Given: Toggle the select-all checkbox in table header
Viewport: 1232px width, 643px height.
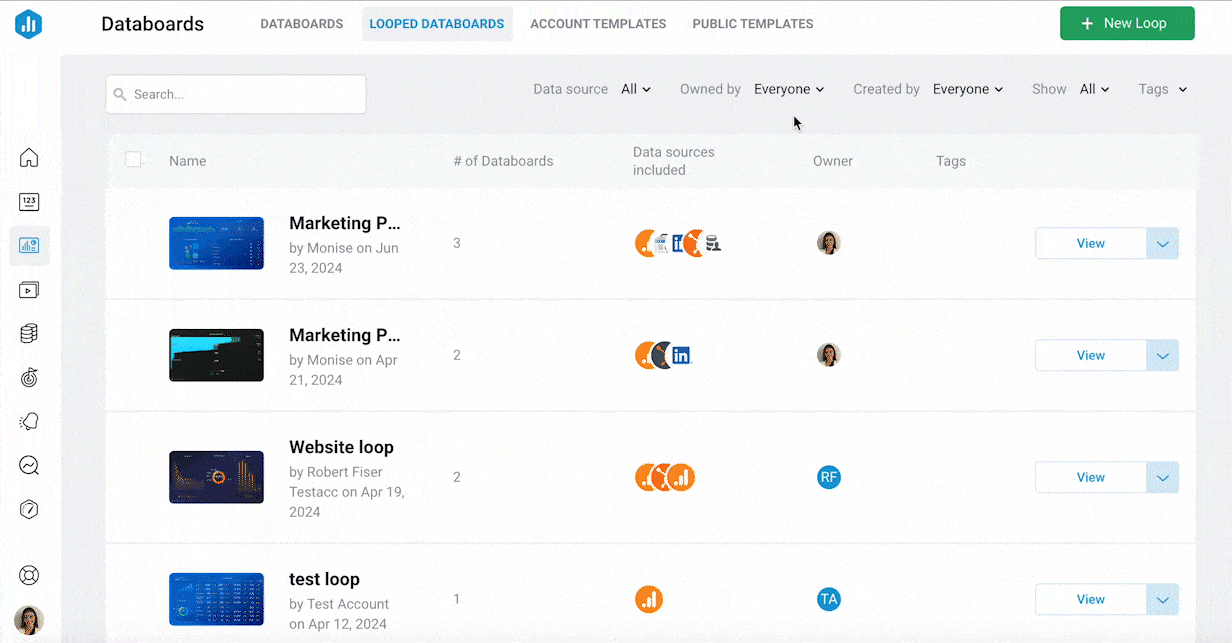Looking at the screenshot, I should [x=133, y=159].
